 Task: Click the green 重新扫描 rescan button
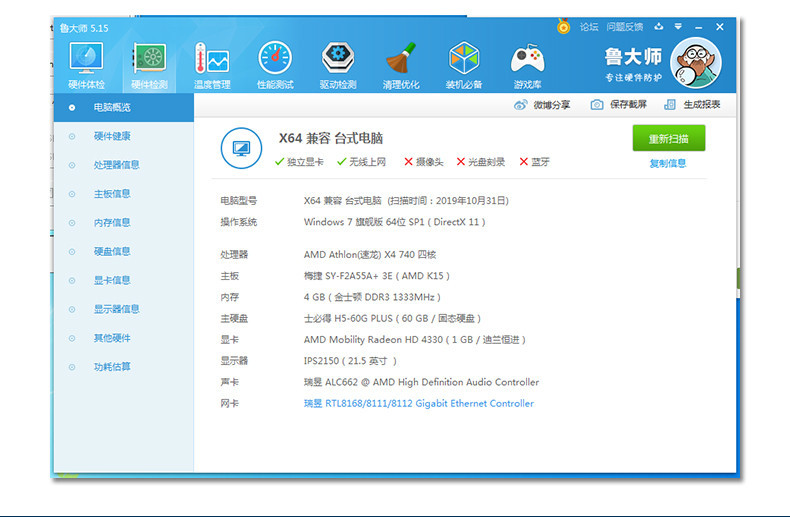(x=669, y=139)
